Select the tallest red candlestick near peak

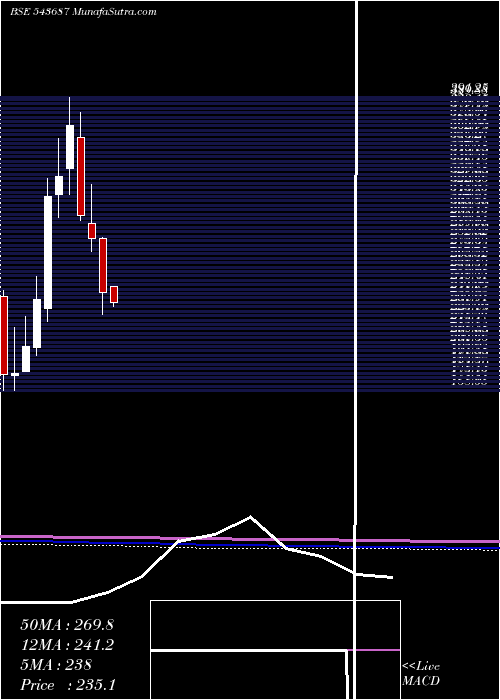pyautogui.click(x=81, y=176)
